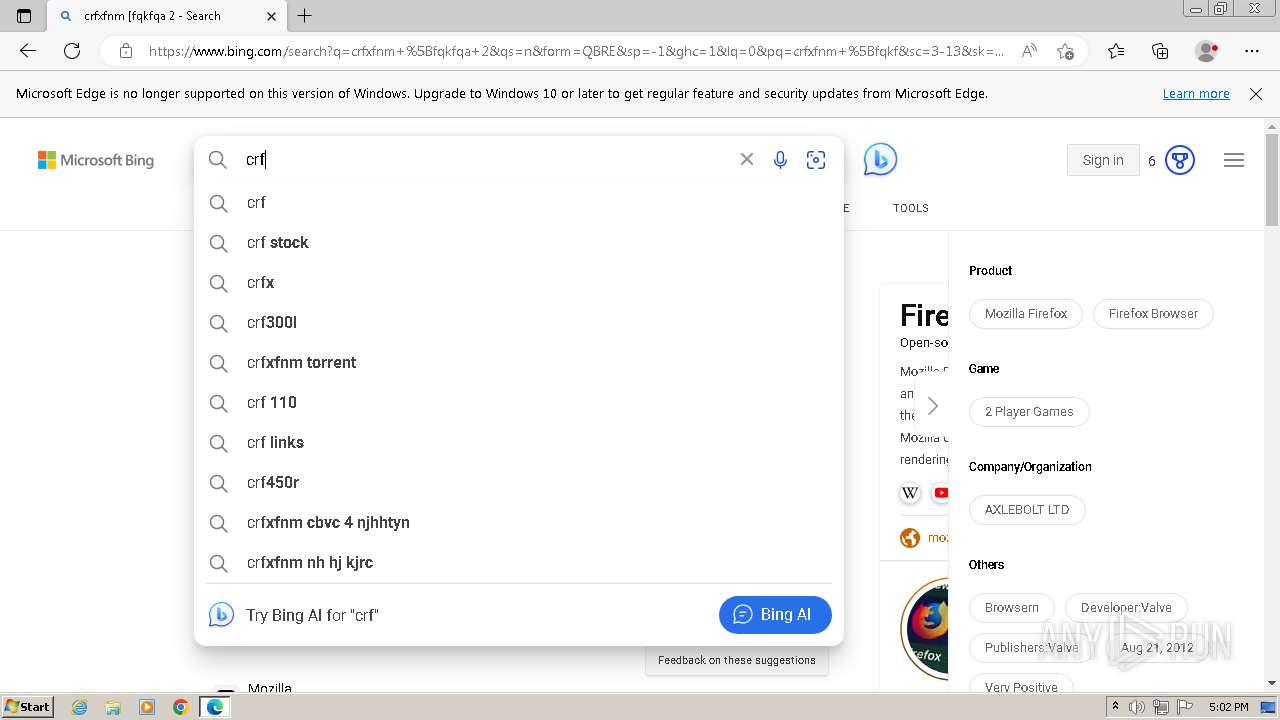Select suggestion 'crf stock'

[519, 242]
